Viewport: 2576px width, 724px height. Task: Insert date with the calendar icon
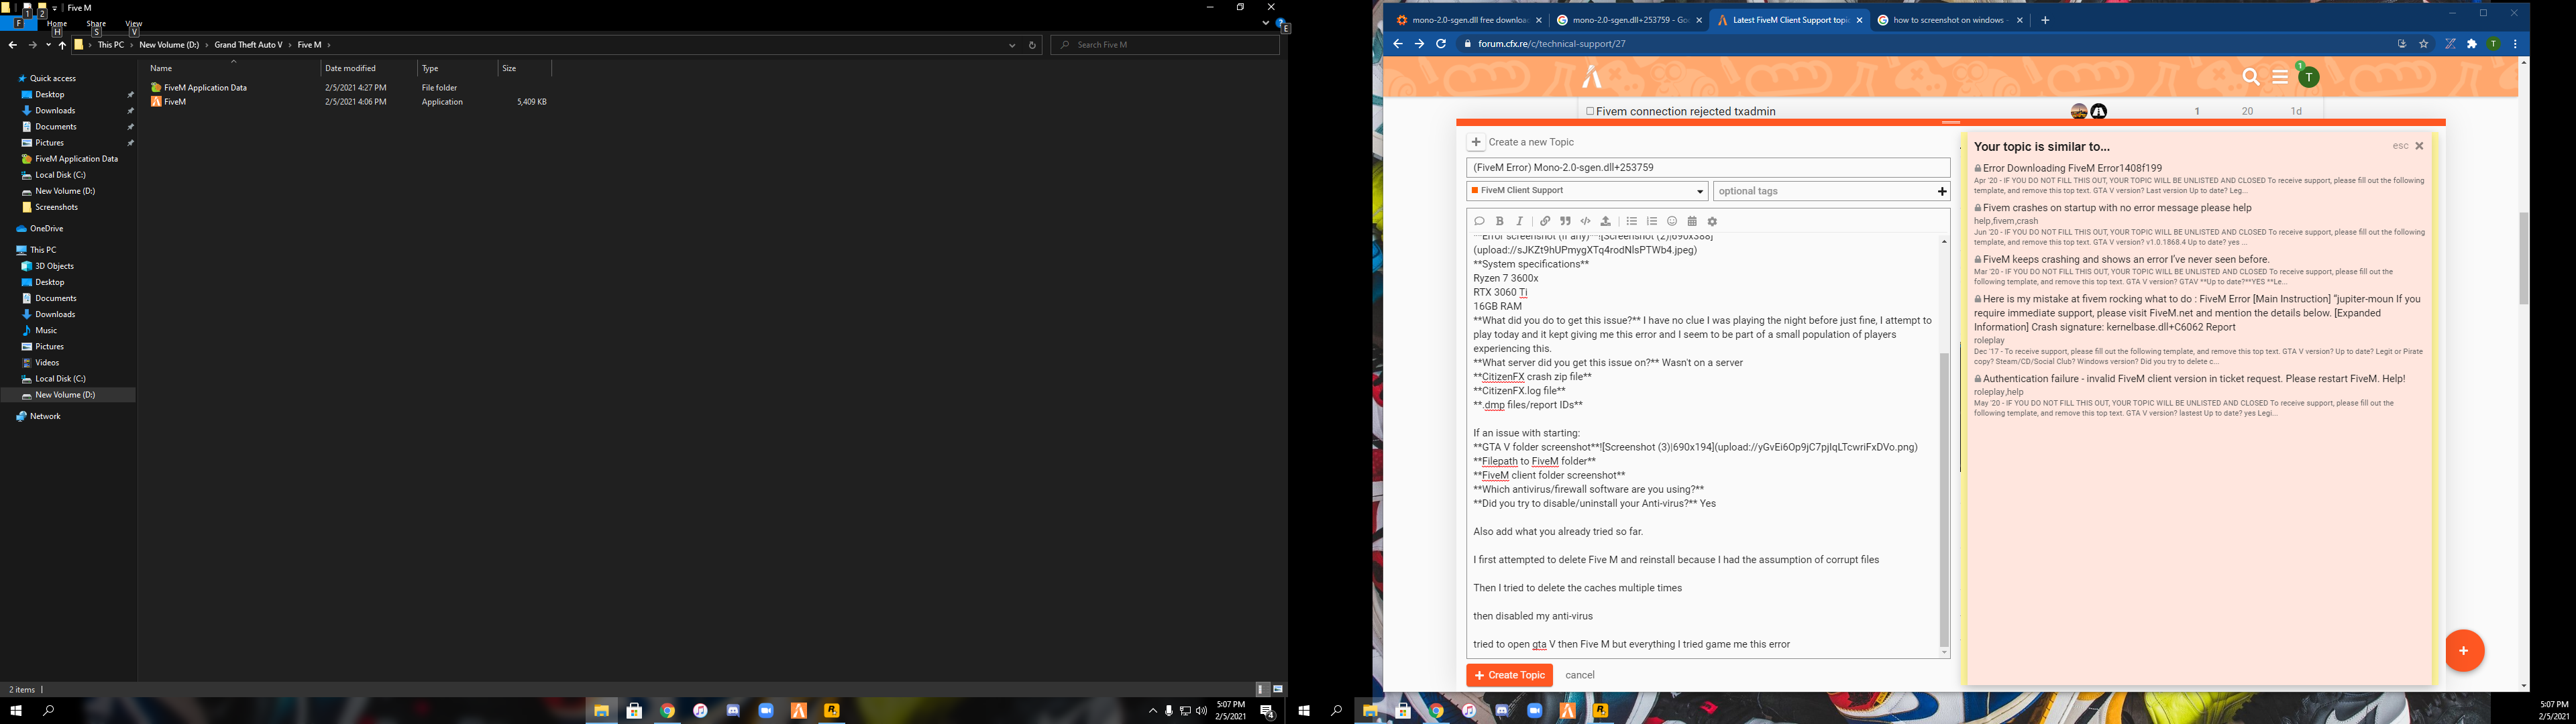[1692, 221]
